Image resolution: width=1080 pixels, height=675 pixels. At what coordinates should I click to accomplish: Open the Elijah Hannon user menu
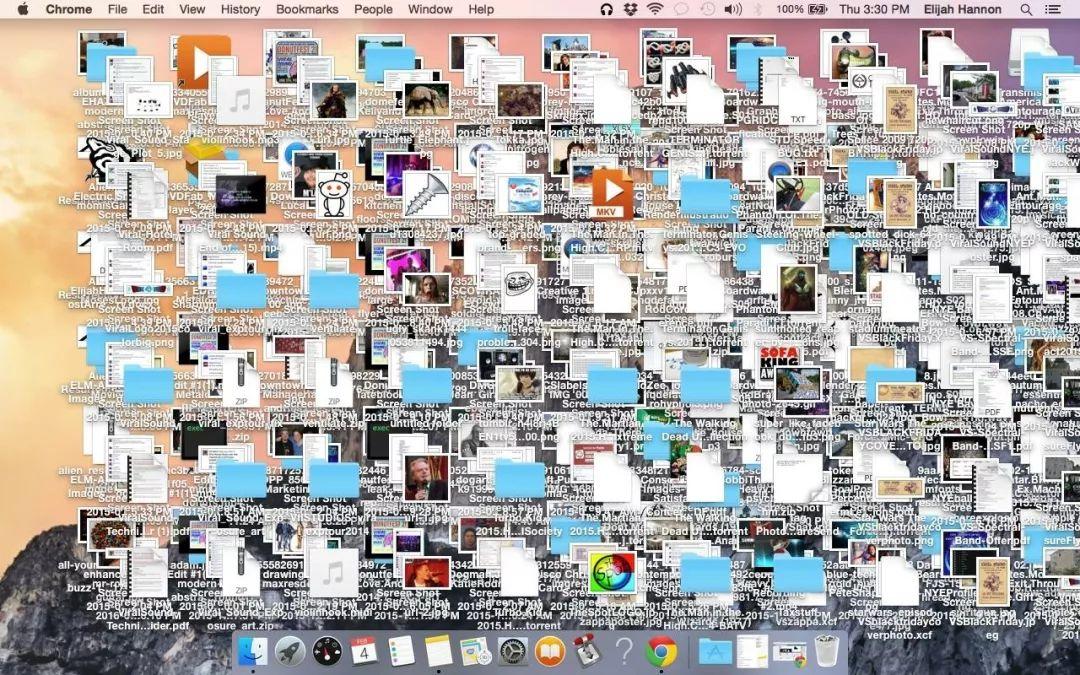pyautogui.click(x=962, y=9)
